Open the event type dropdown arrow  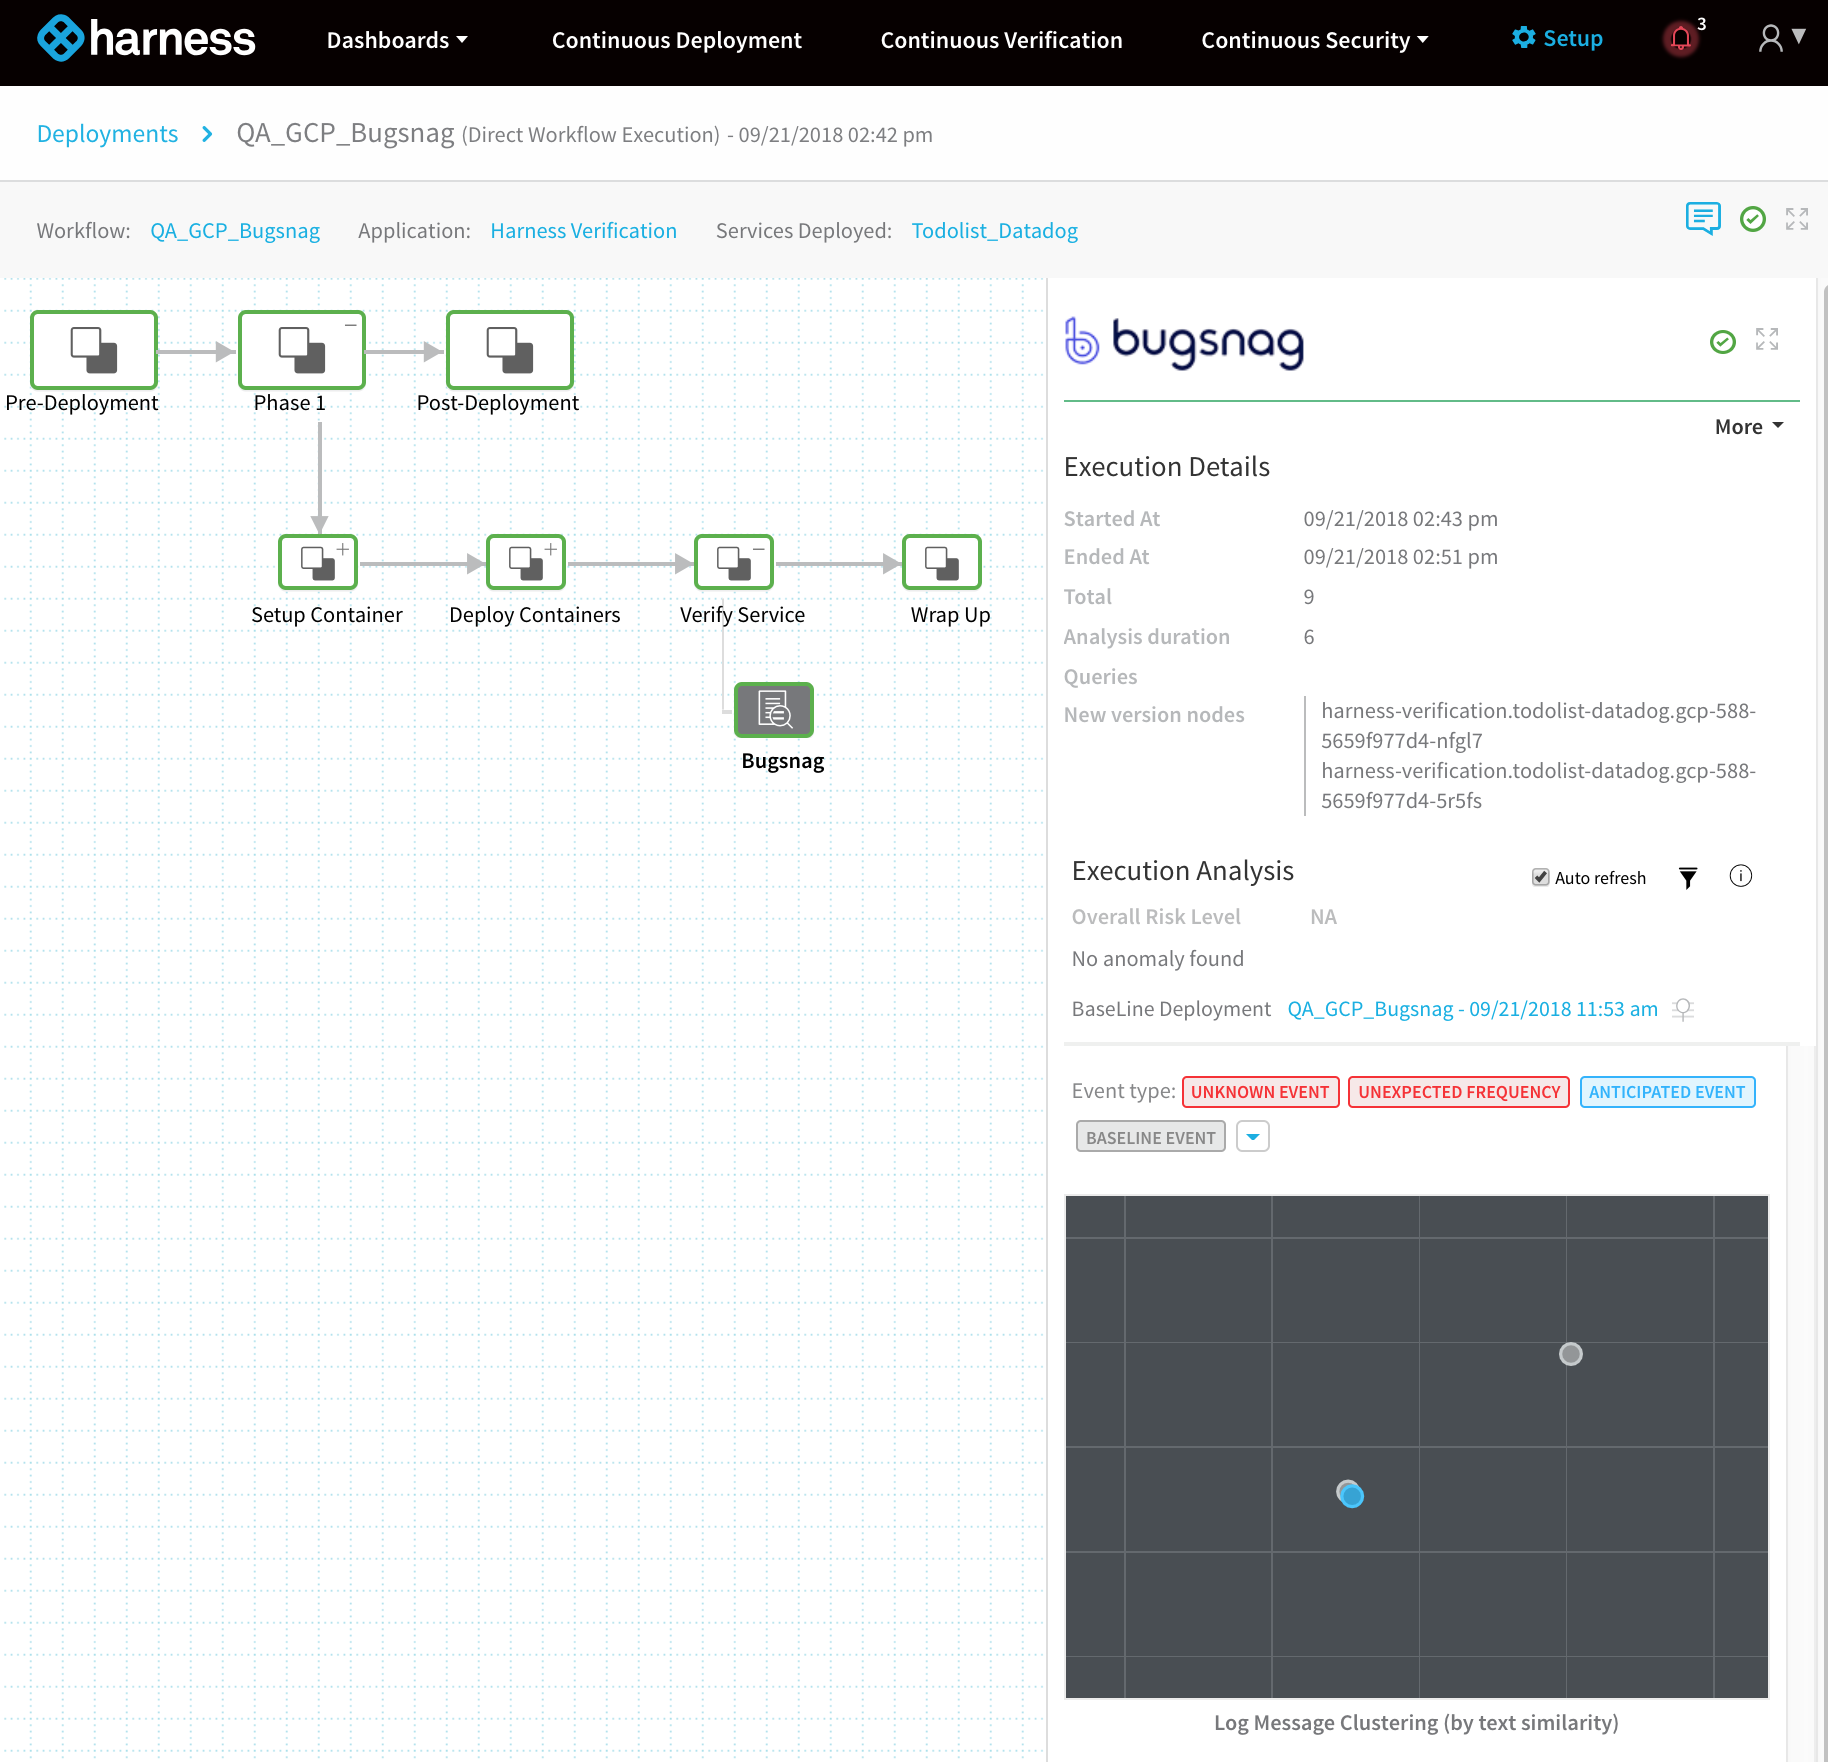tap(1253, 1137)
